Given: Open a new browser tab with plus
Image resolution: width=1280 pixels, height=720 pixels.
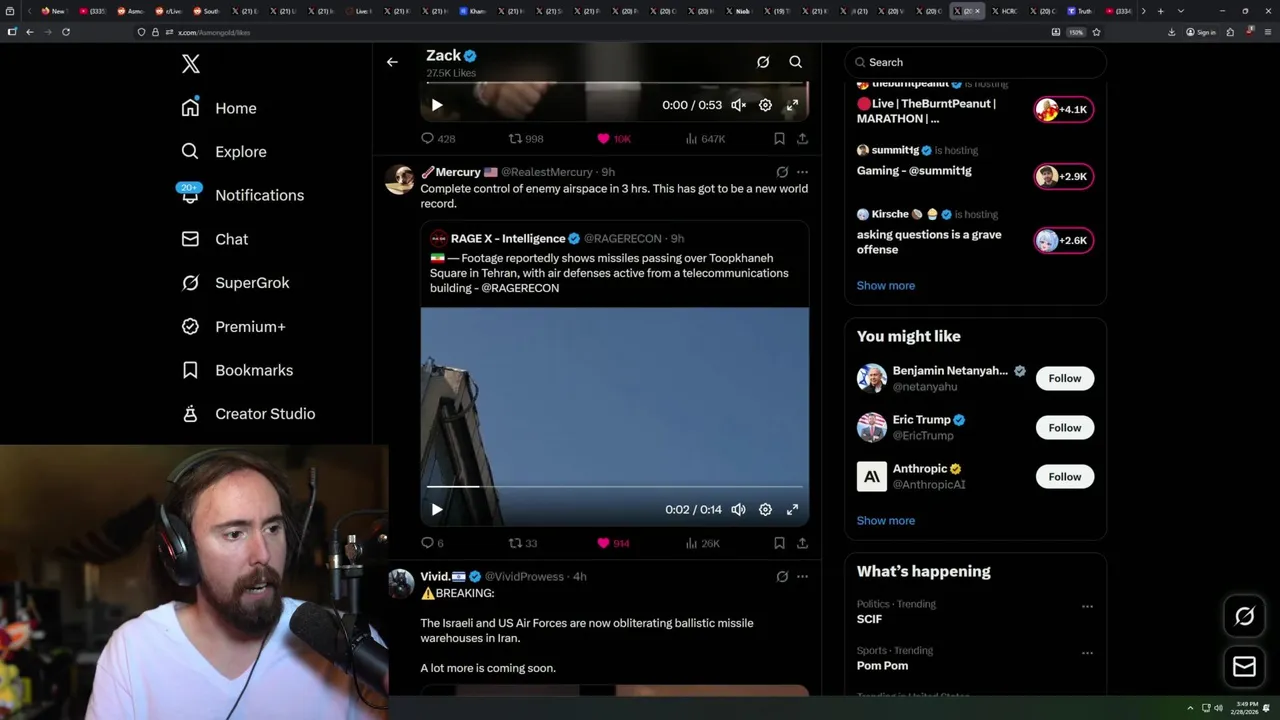Looking at the screenshot, I should pyautogui.click(x=1160, y=11).
